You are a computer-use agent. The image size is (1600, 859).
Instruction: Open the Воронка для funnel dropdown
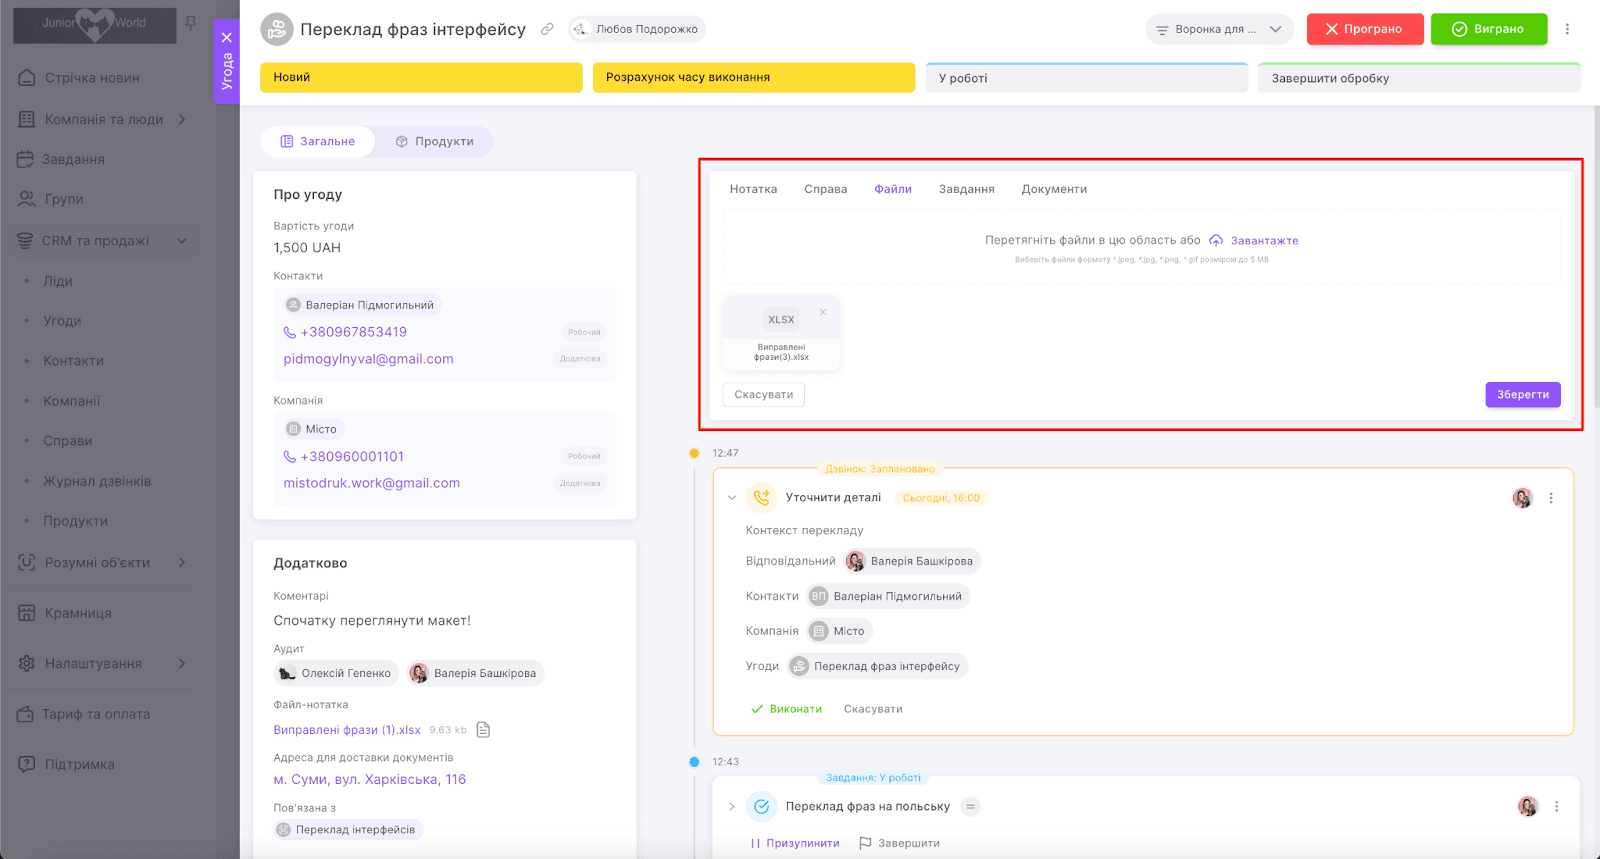(x=1219, y=29)
